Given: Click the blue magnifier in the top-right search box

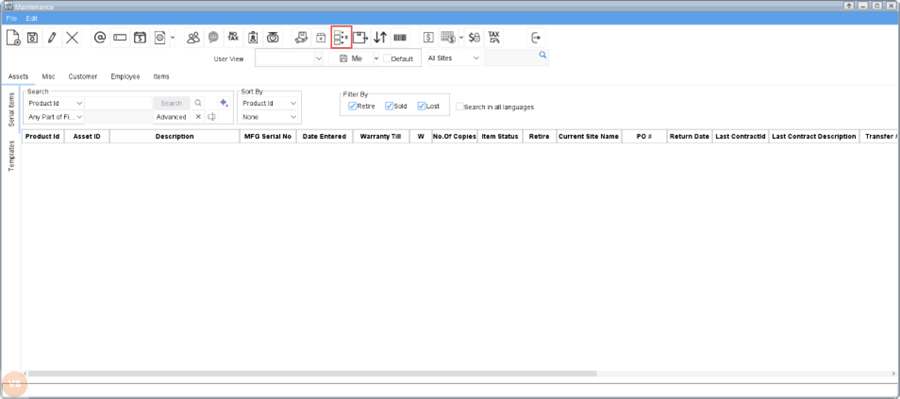Looking at the screenshot, I should 542,55.
